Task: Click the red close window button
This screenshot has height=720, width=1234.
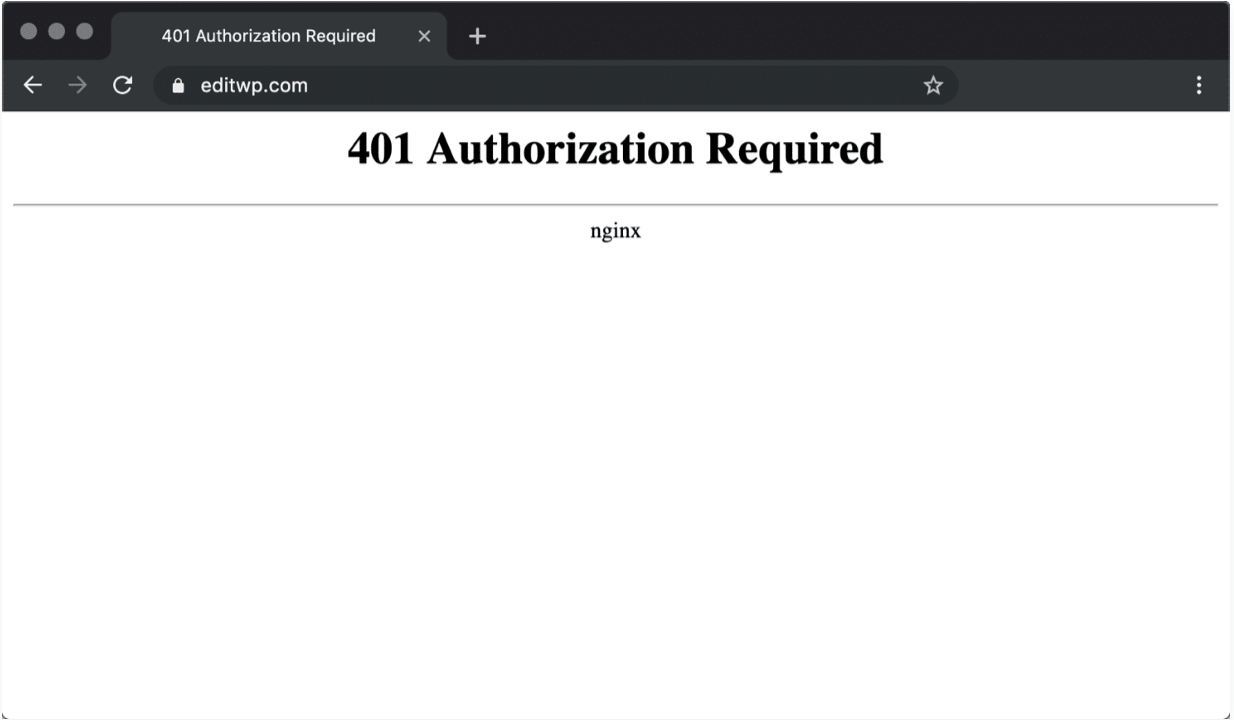Action: coord(29,31)
